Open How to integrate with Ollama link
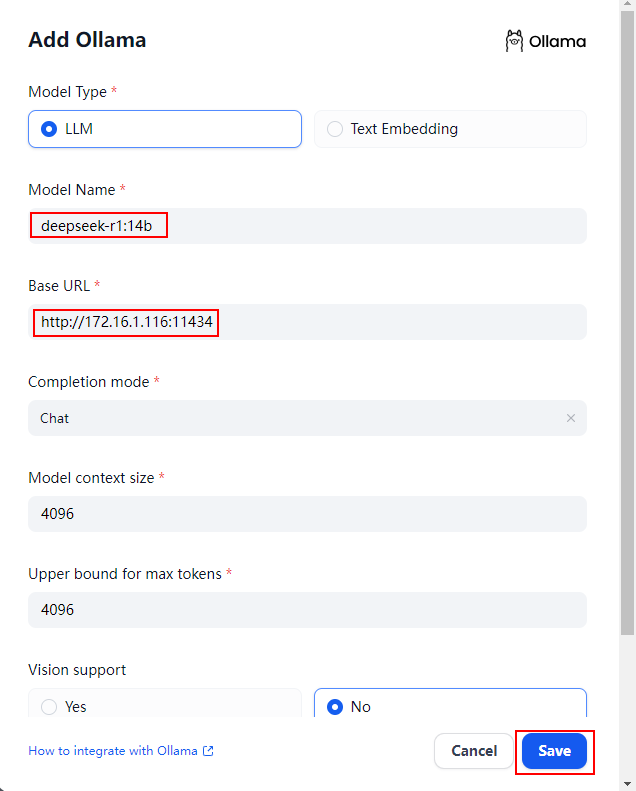 click(x=113, y=751)
